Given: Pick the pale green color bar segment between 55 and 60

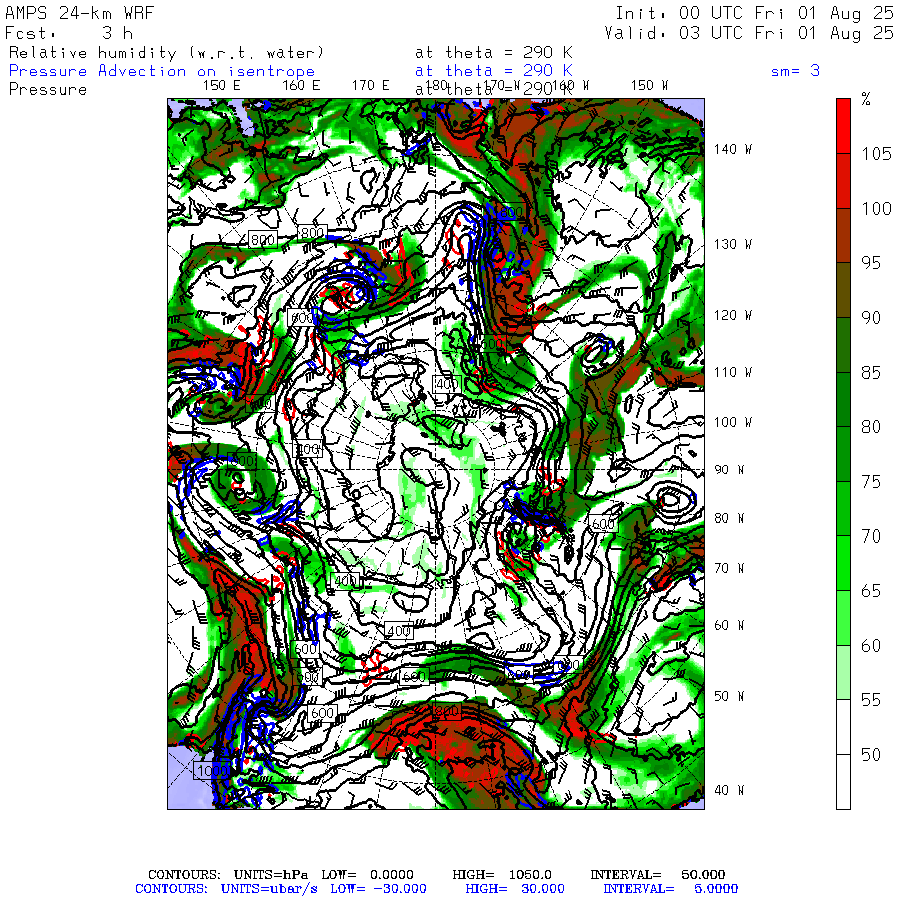Looking at the screenshot, I should (x=843, y=672).
